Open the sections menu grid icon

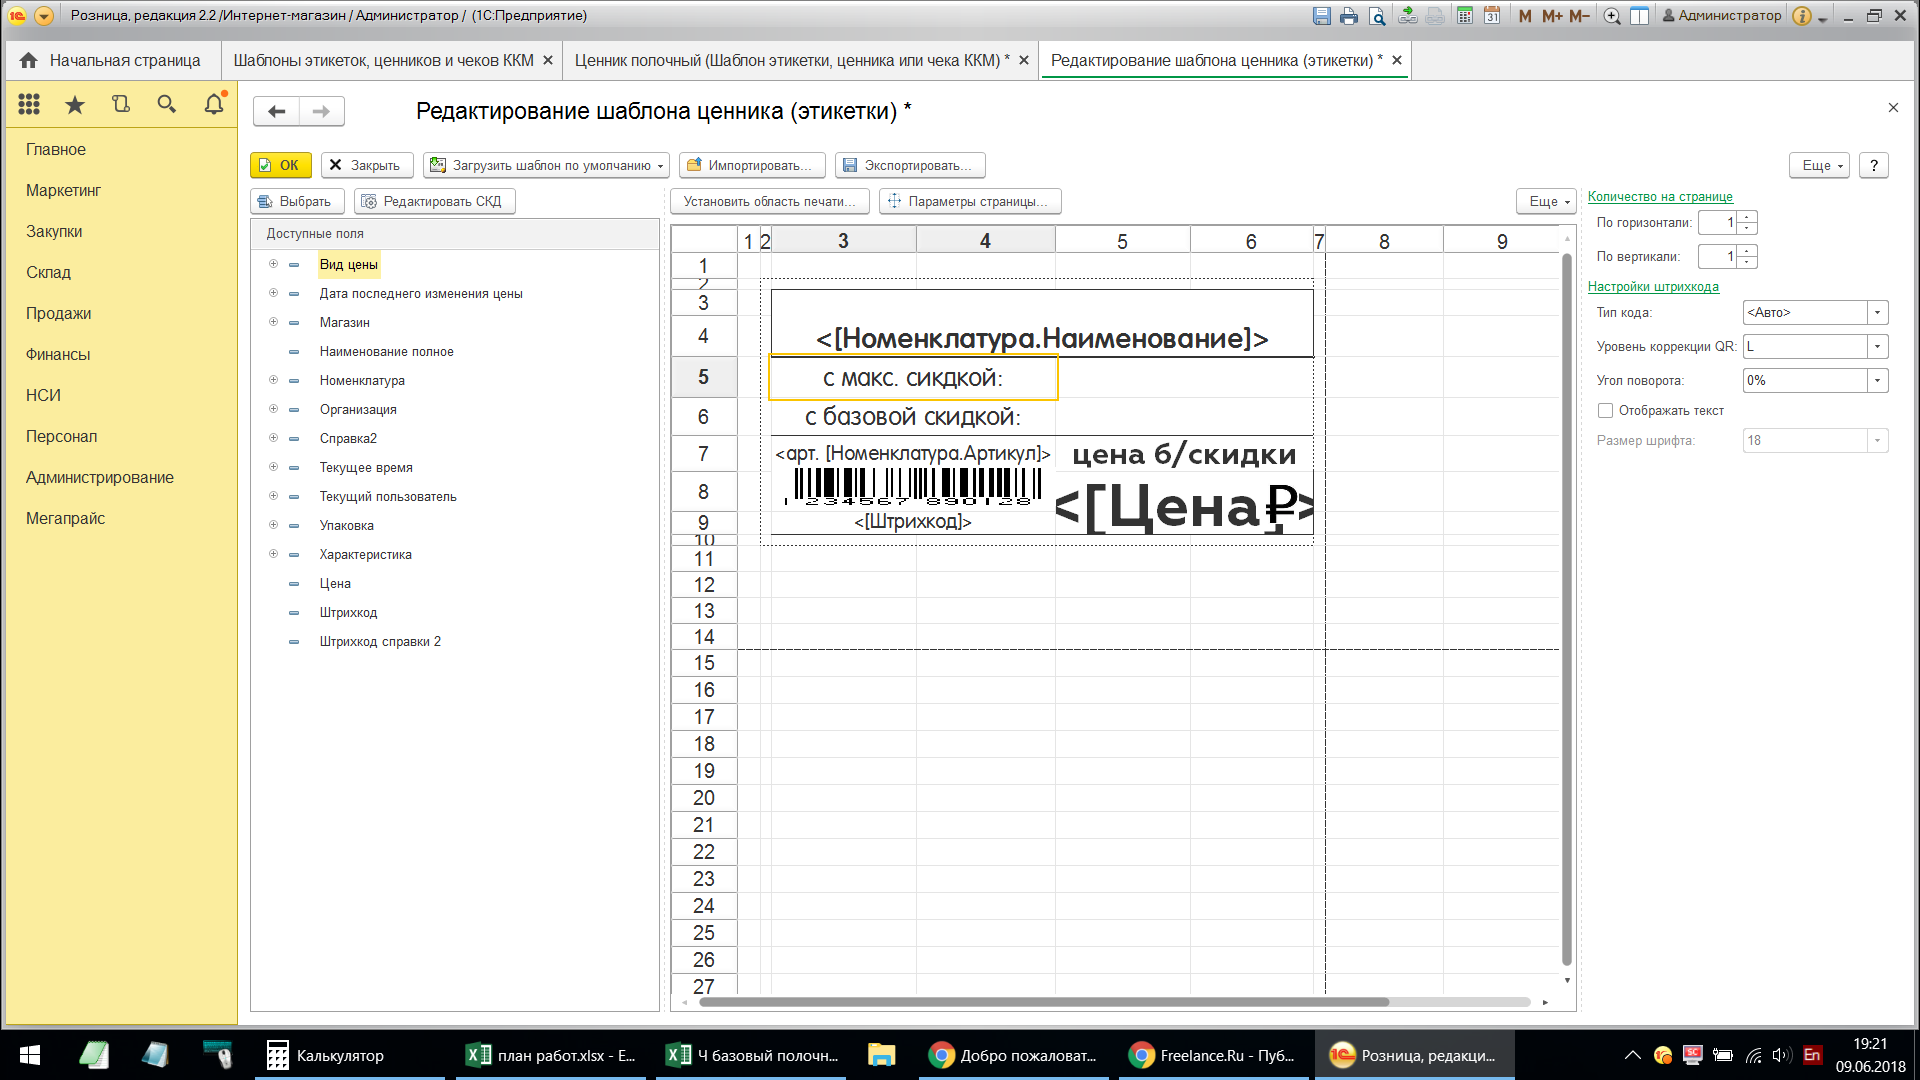[29, 104]
